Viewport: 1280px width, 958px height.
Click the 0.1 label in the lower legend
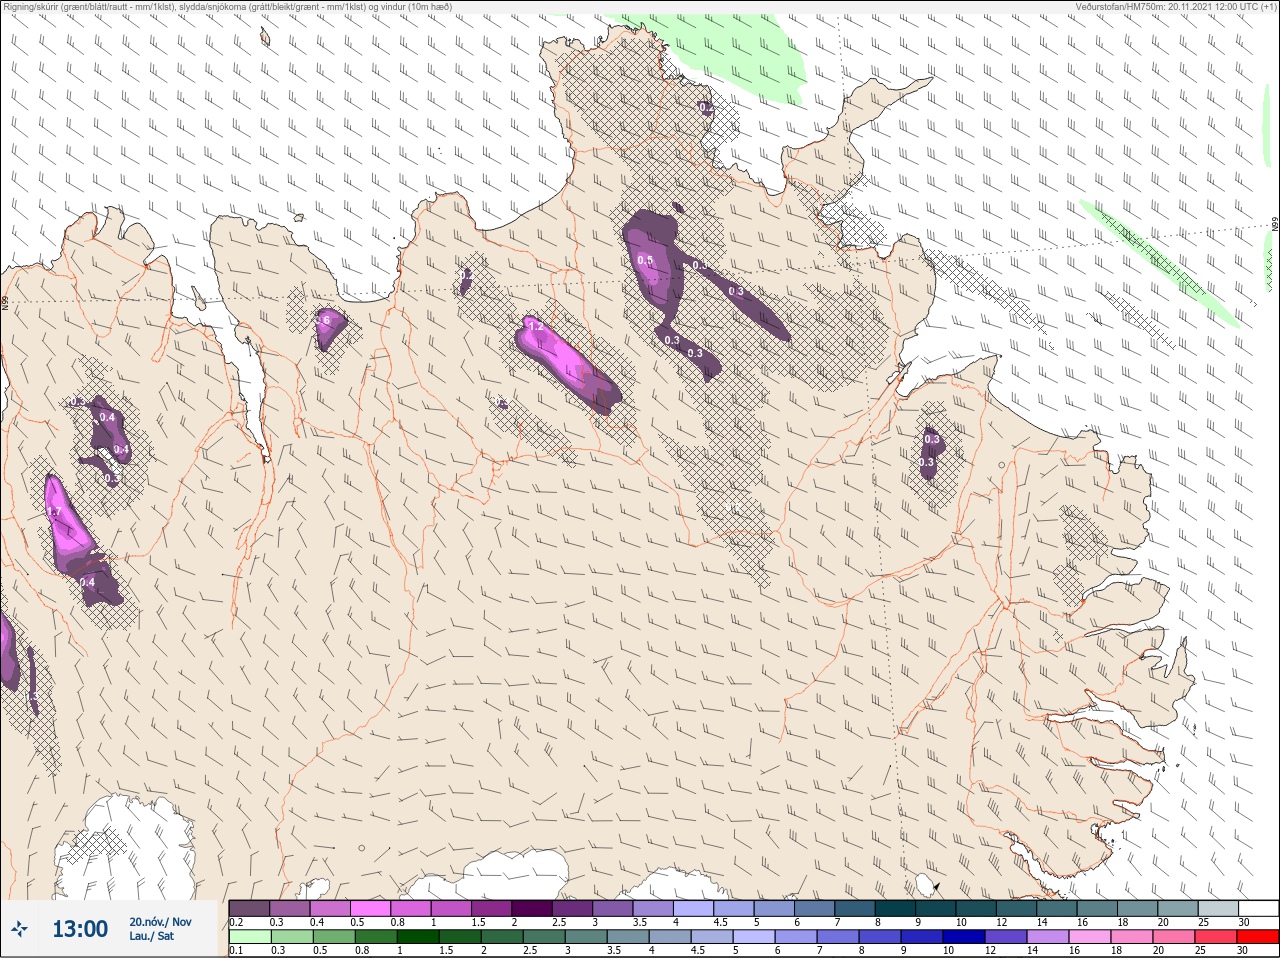click(x=236, y=950)
